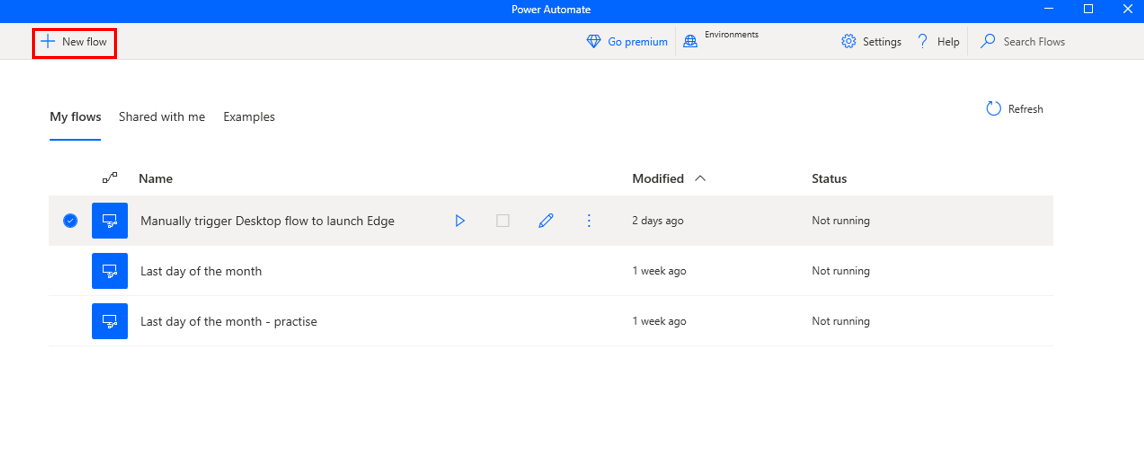Open Settings

871,42
